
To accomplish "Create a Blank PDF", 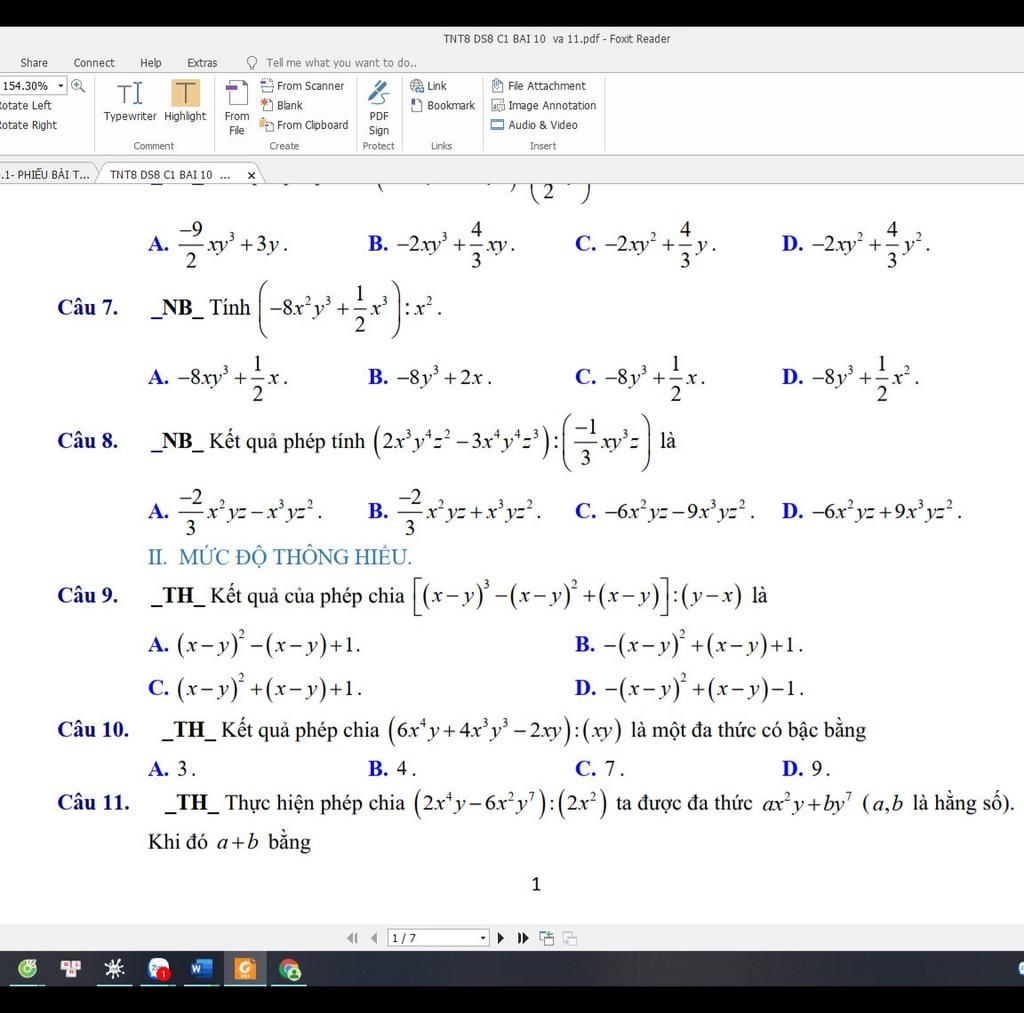I will 281,105.
